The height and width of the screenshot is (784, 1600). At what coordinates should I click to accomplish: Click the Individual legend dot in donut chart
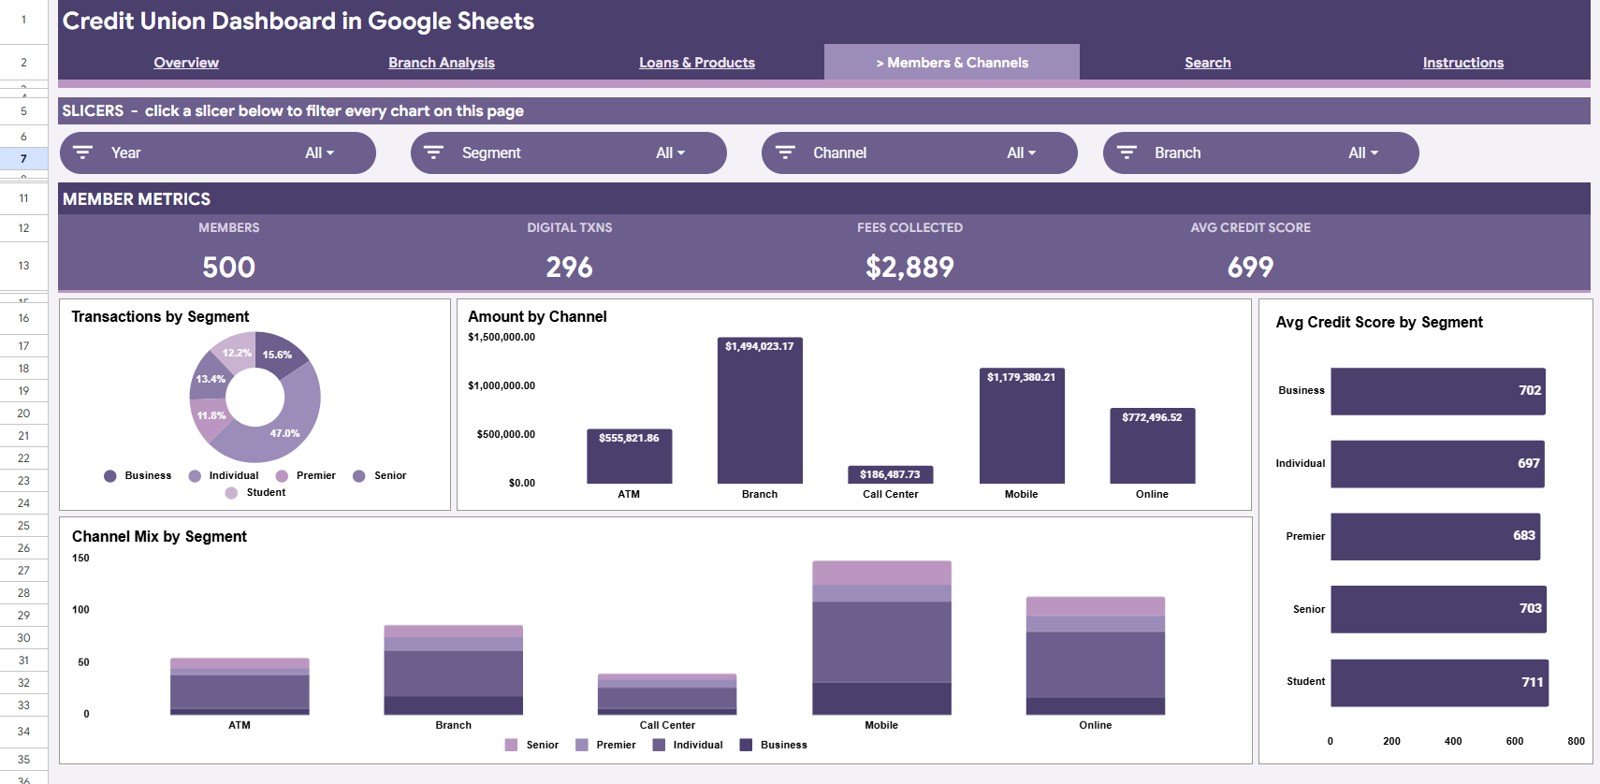click(195, 476)
